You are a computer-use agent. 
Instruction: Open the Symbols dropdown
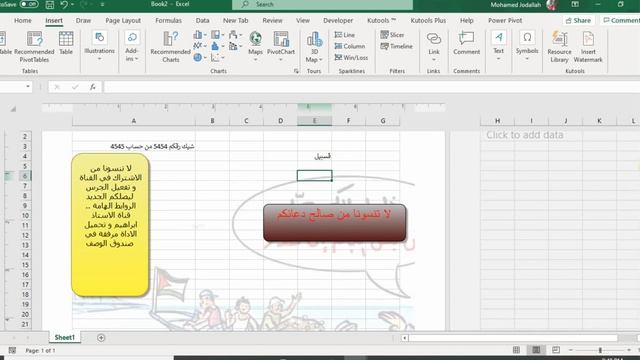click(x=527, y=46)
